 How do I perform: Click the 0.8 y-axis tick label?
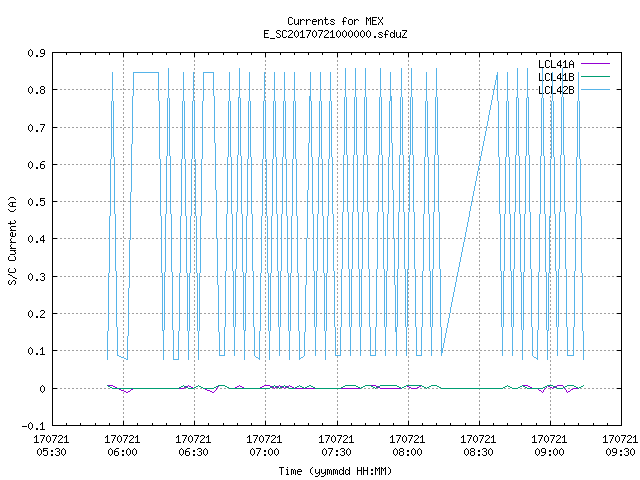pos(36,90)
